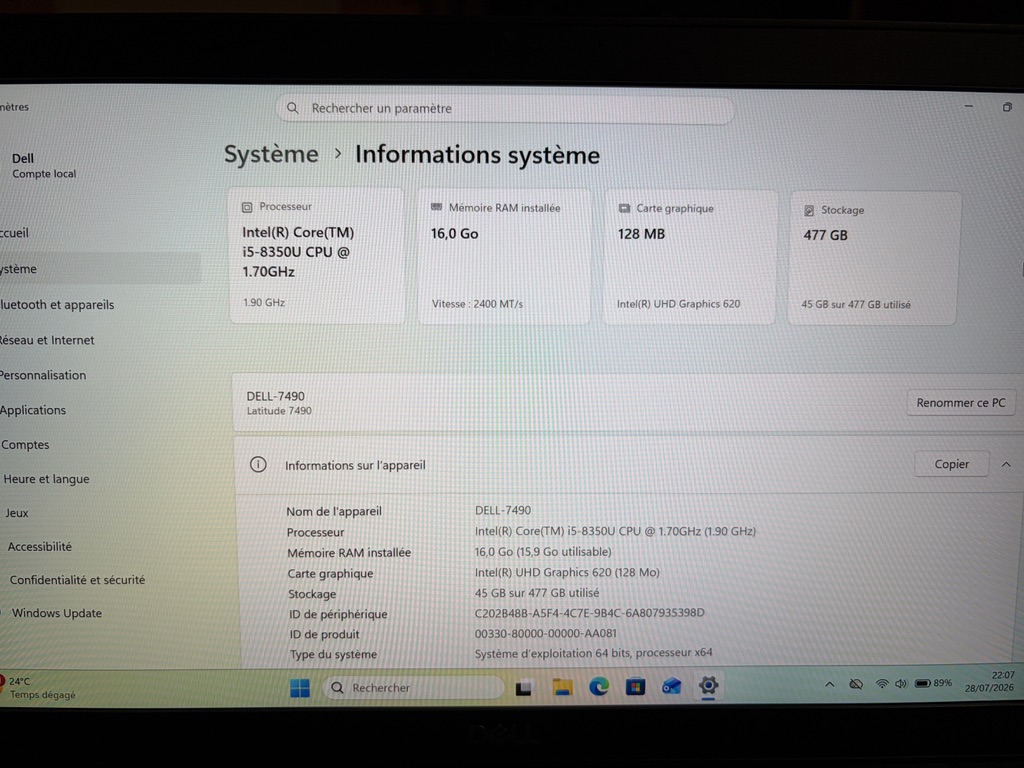Collapse the Informations sur l'appareil section
Viewport: 1024px width, 768px height.
[x=1006, y=464]
